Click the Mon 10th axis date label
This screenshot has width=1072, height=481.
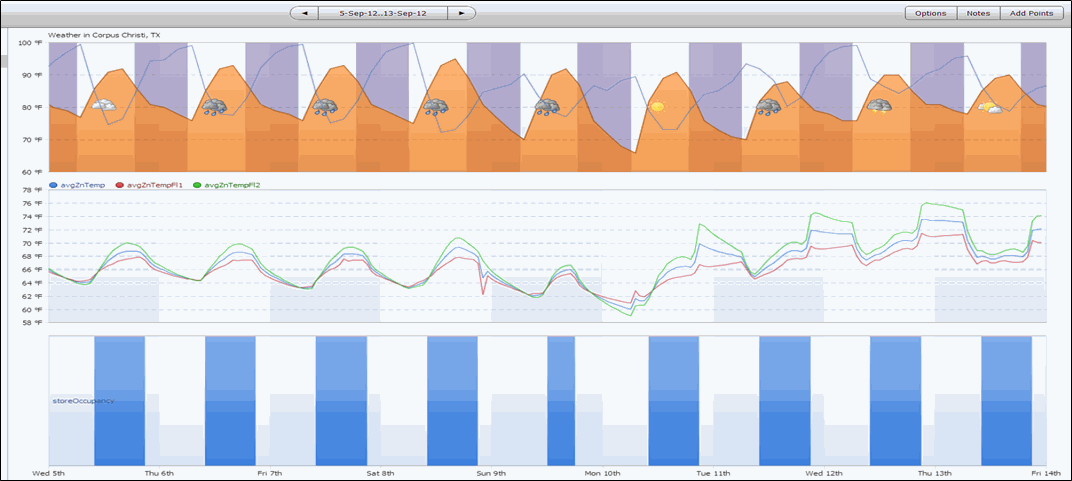point(601,472)
